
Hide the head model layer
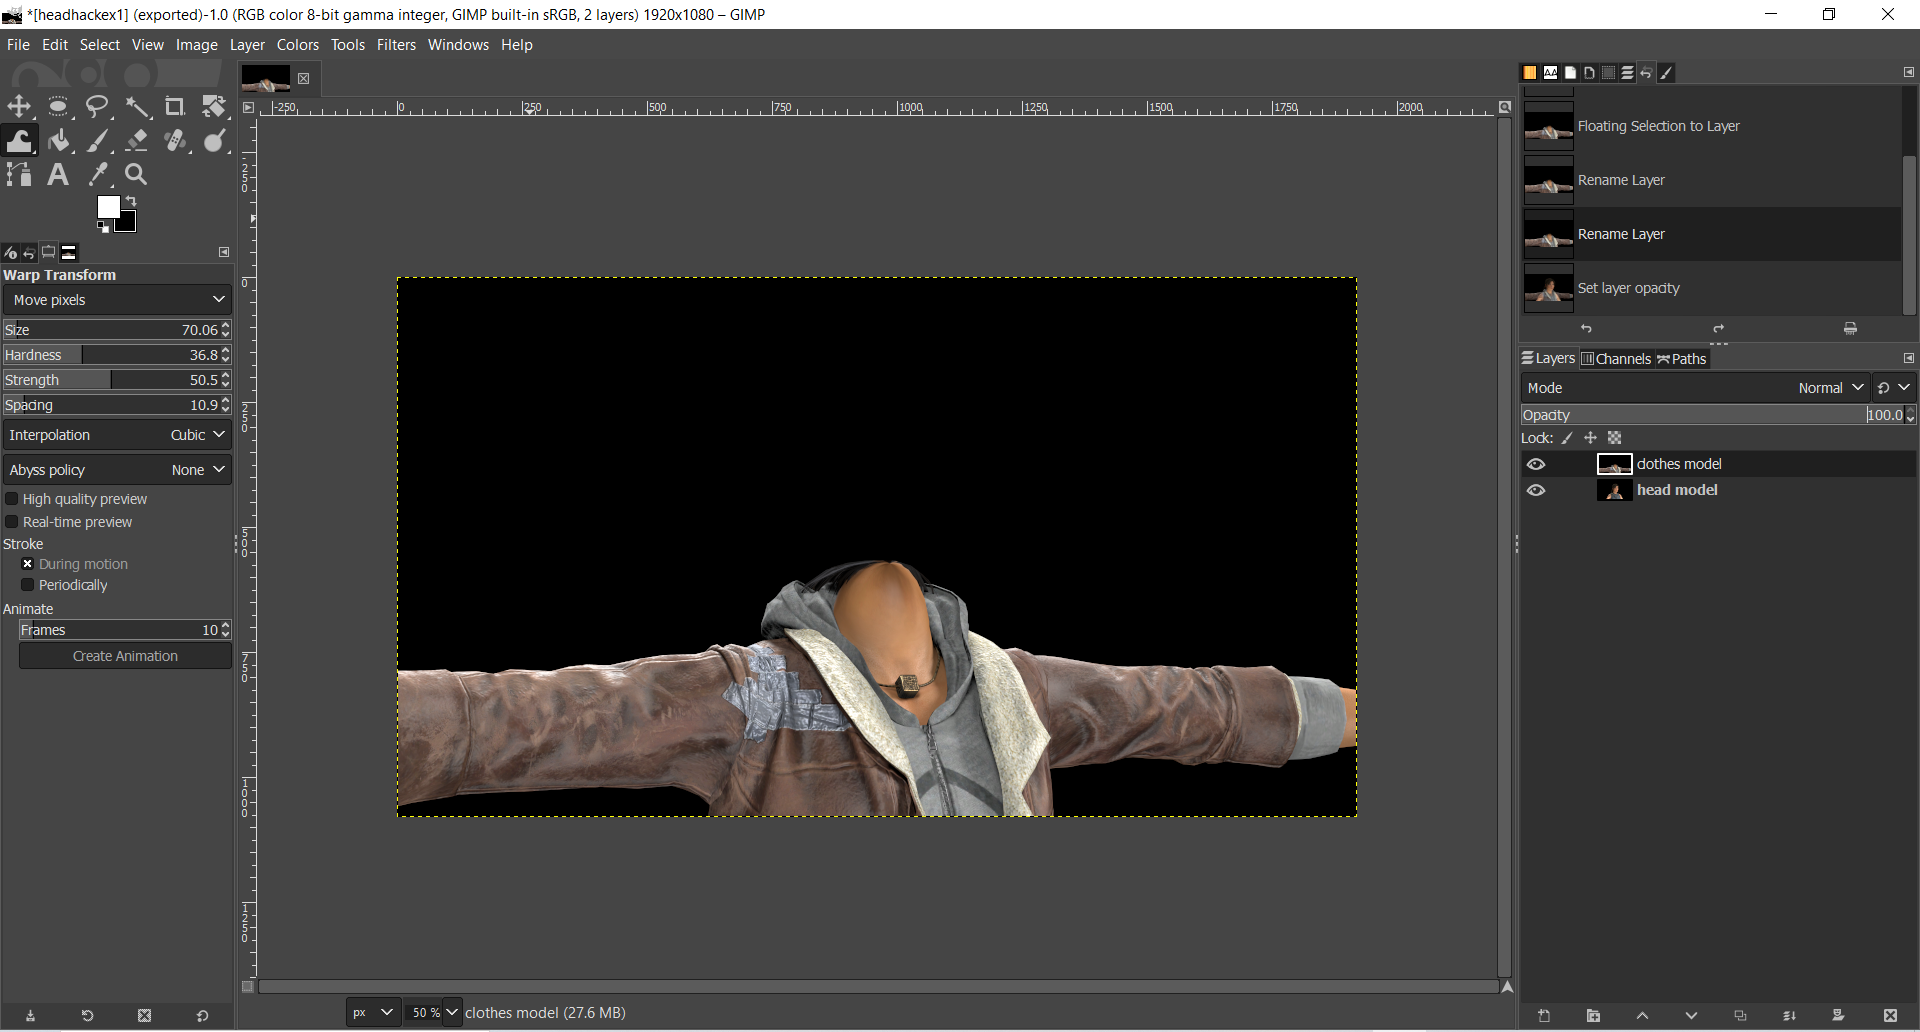(1536, 490)
